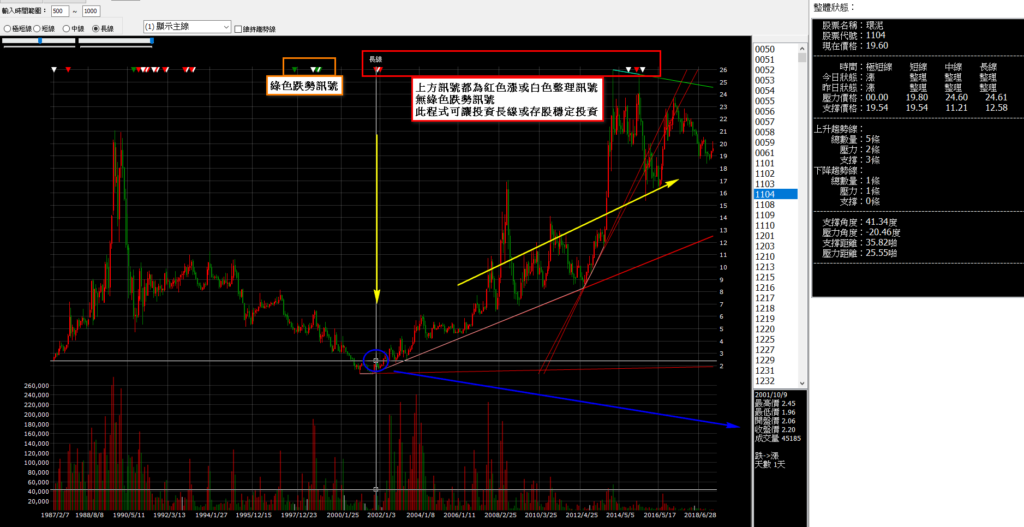Click the stock list scrollbar down arrow
Viewport: 1024px width, 527px height.
click(802, 382)
